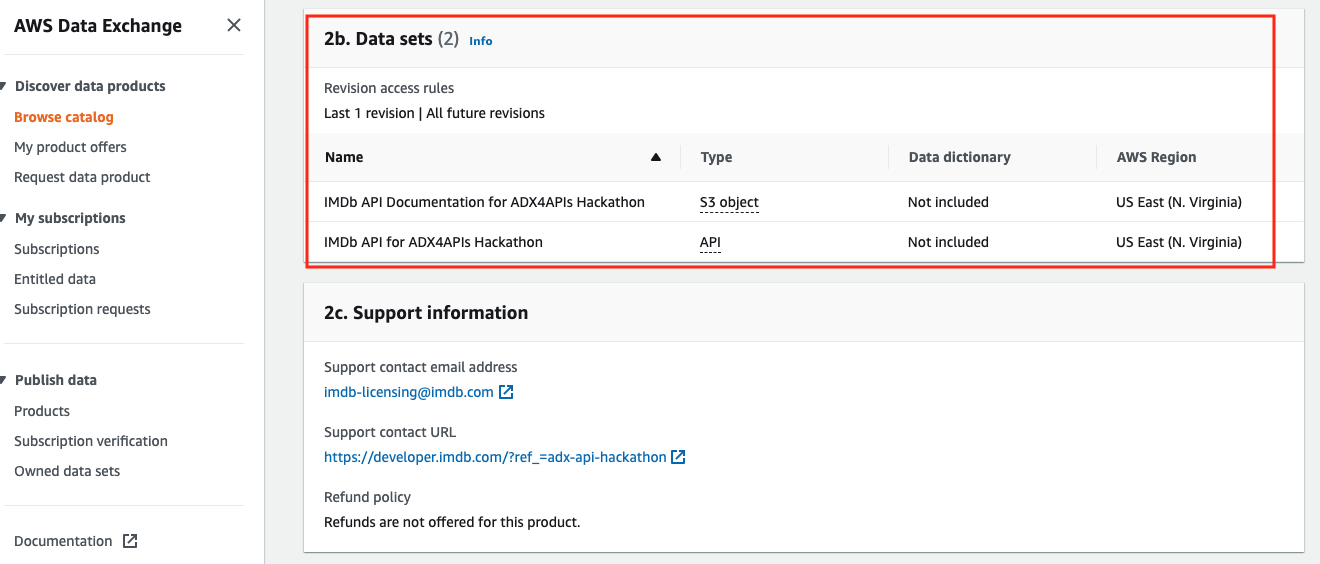Open Request data product page
Screen dimensions: 1320x564
82,177
